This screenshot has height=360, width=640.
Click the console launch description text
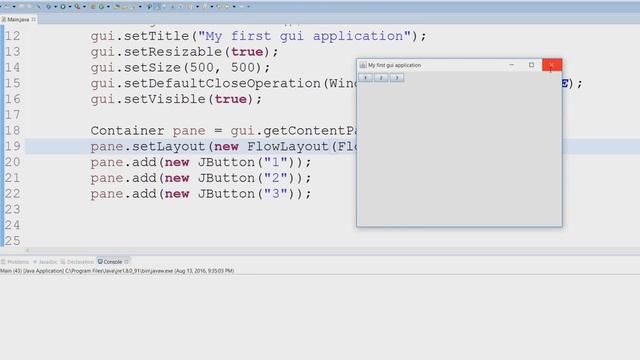(x=117, y=271)
